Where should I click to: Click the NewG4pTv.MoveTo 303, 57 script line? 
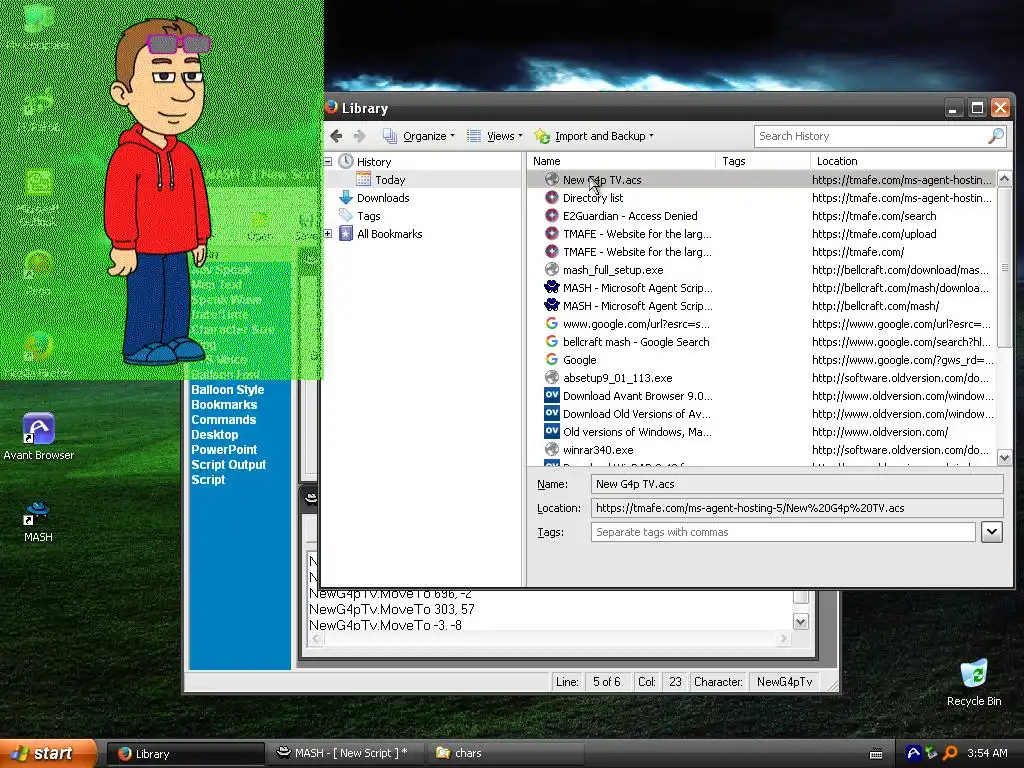[x=392, y=609]
